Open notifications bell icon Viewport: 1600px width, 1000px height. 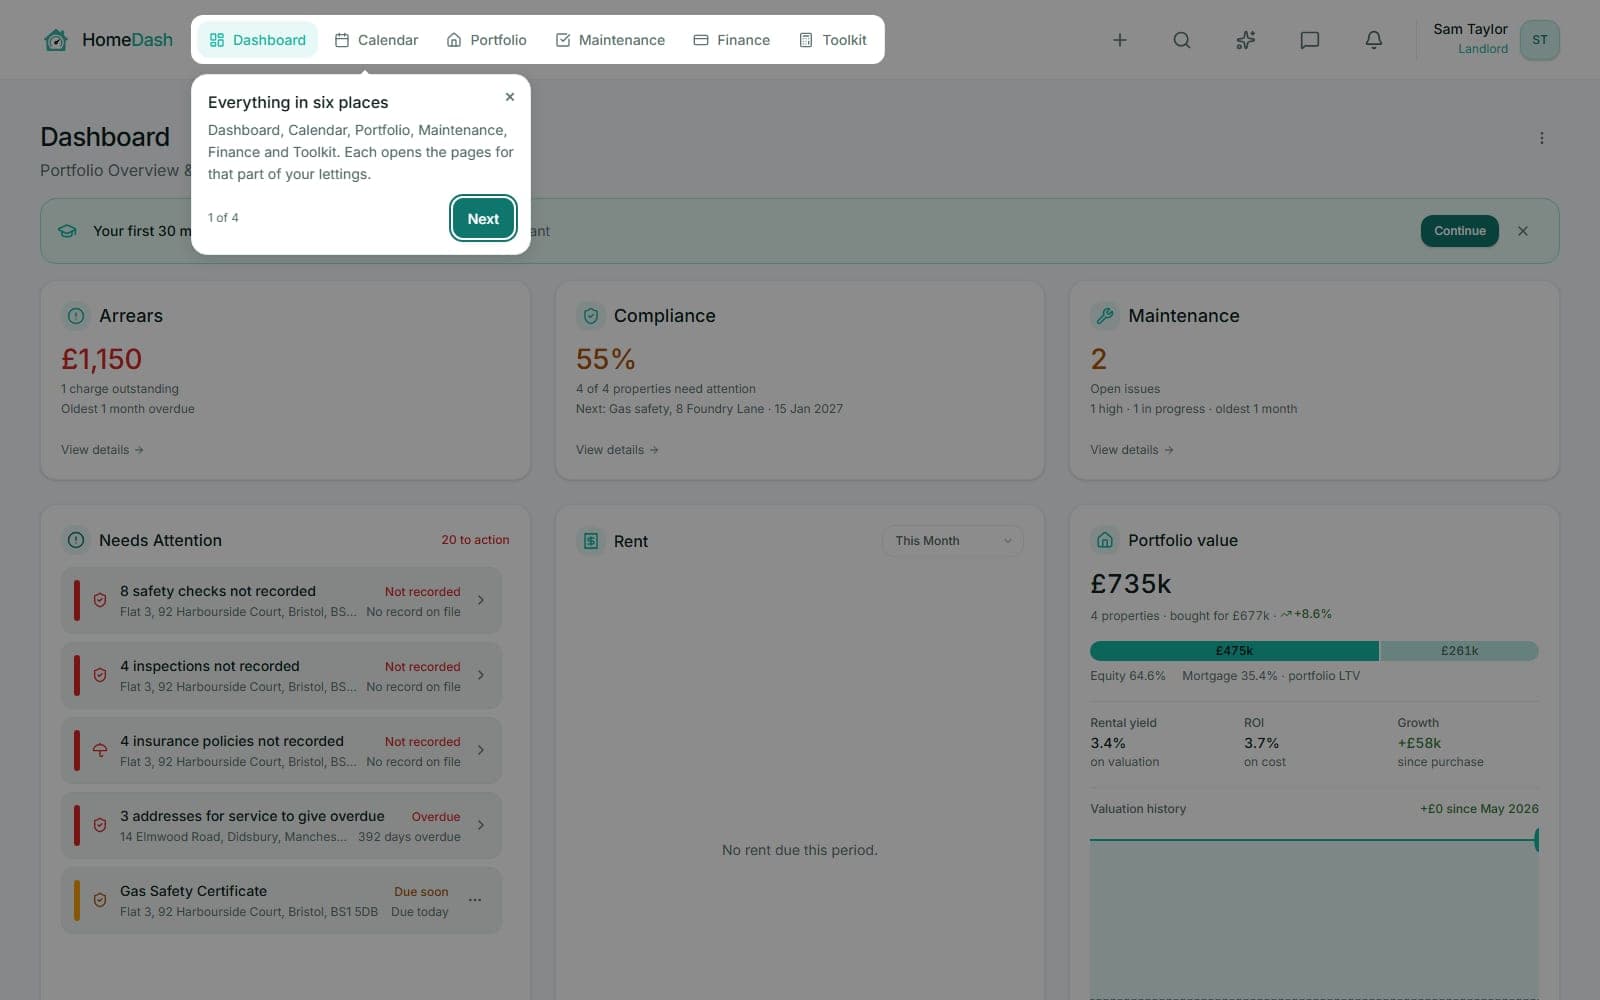pos(1373,40)
